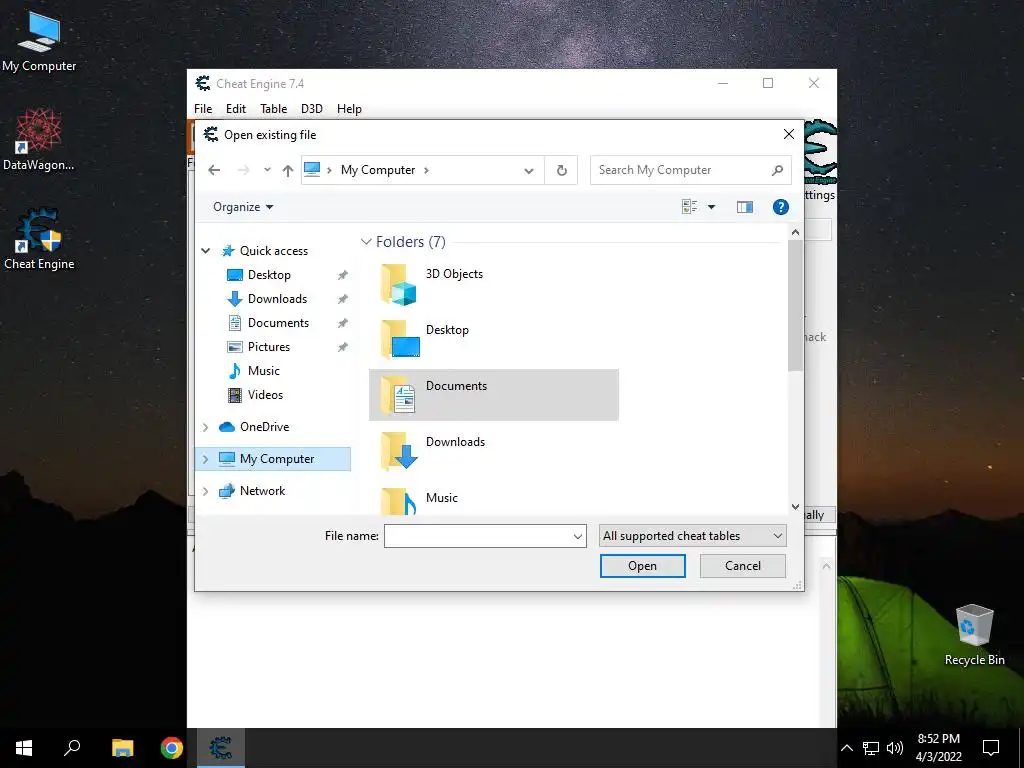
Task: Click the Cancel button
Action: pyautogui.click(x=743, y=566)
